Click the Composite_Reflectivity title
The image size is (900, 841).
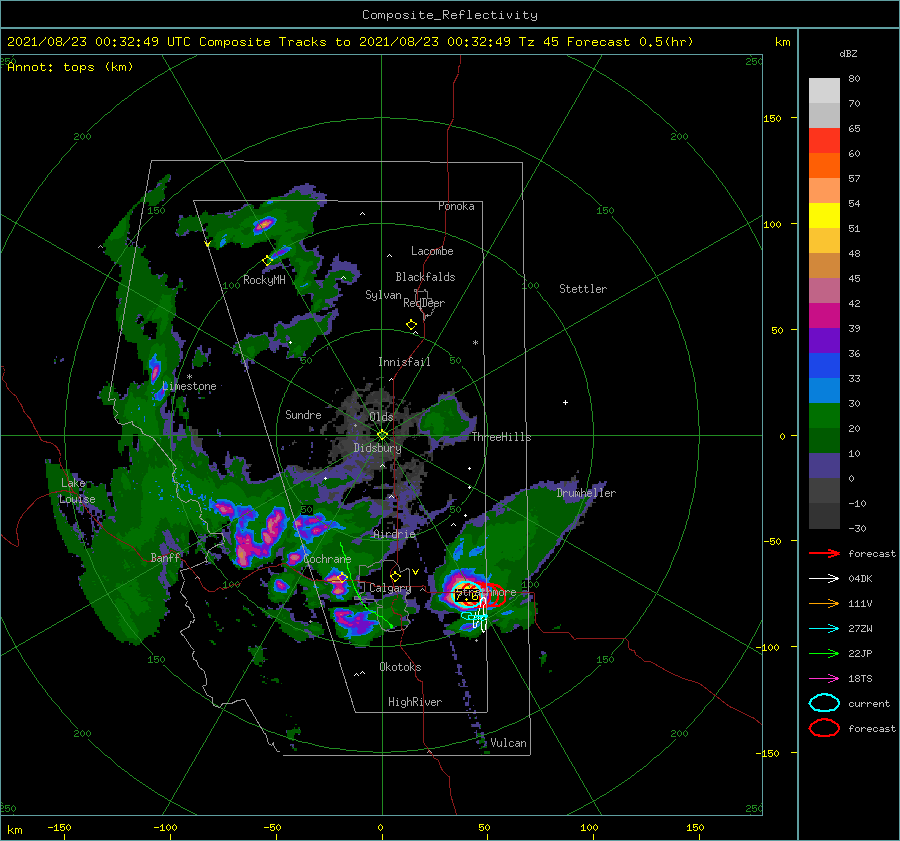450,15
